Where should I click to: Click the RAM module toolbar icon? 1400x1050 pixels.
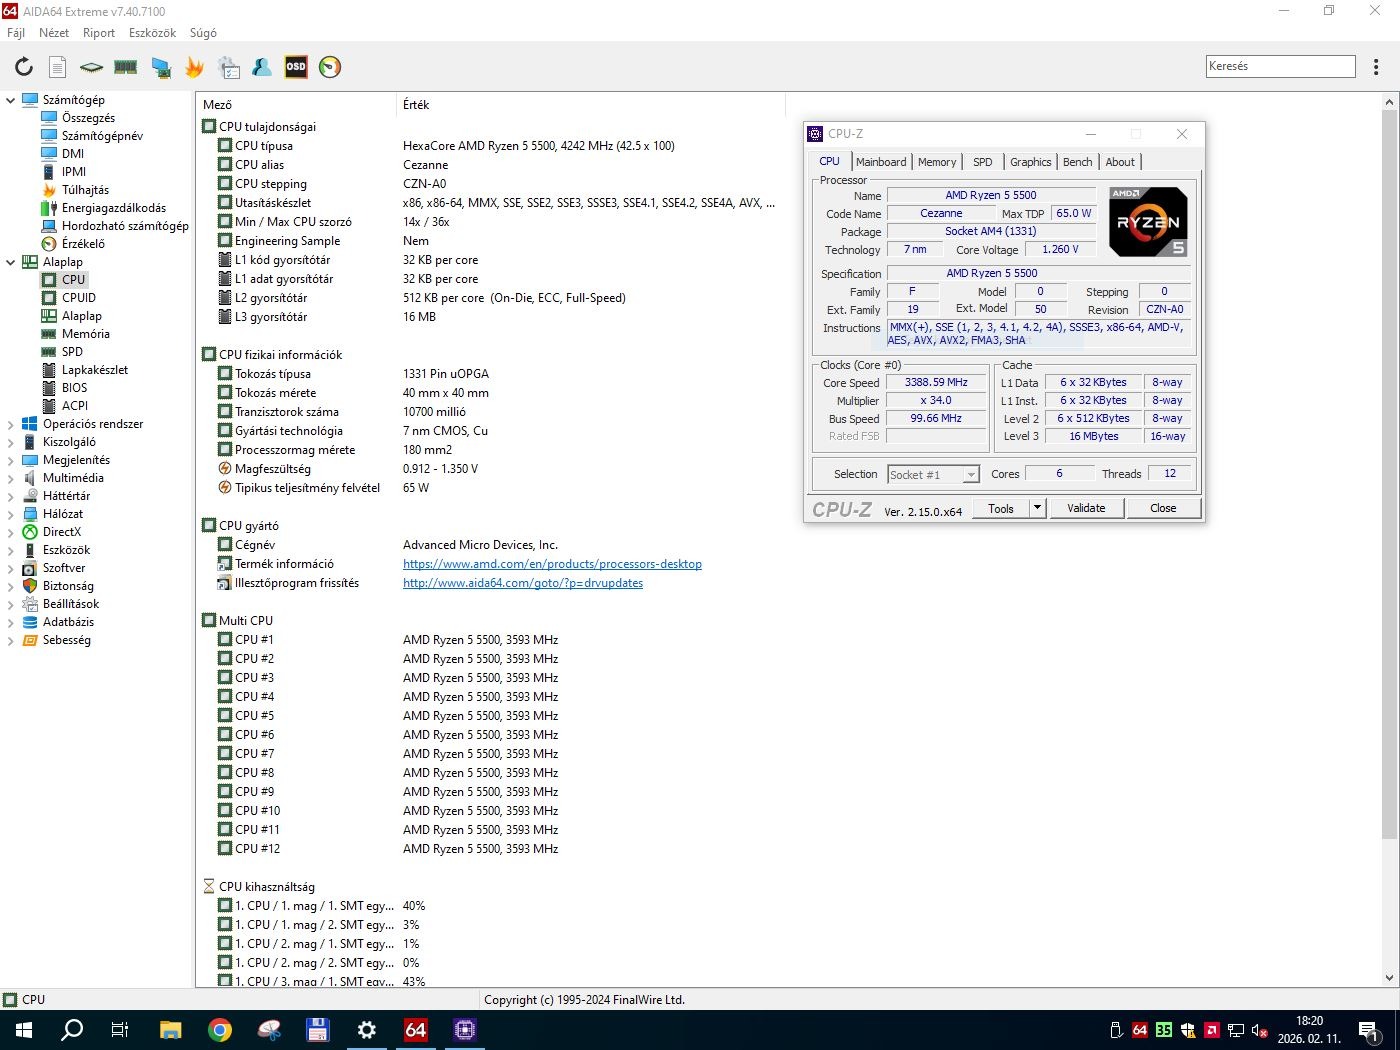[x=125, y=67]
